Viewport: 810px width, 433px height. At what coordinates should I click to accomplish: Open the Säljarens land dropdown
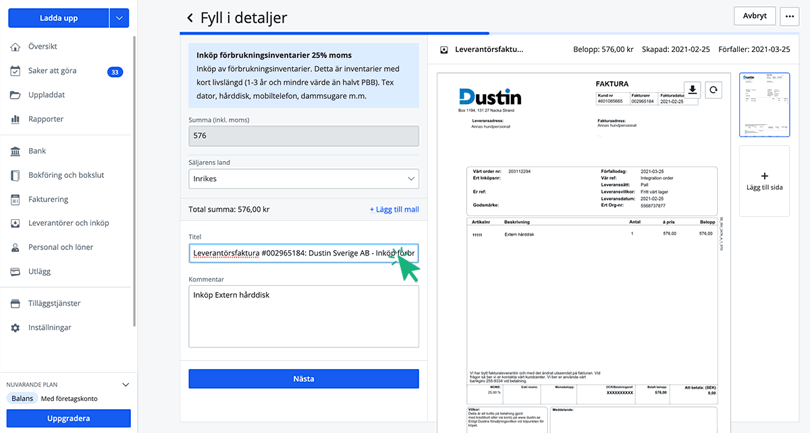point(303,179)
